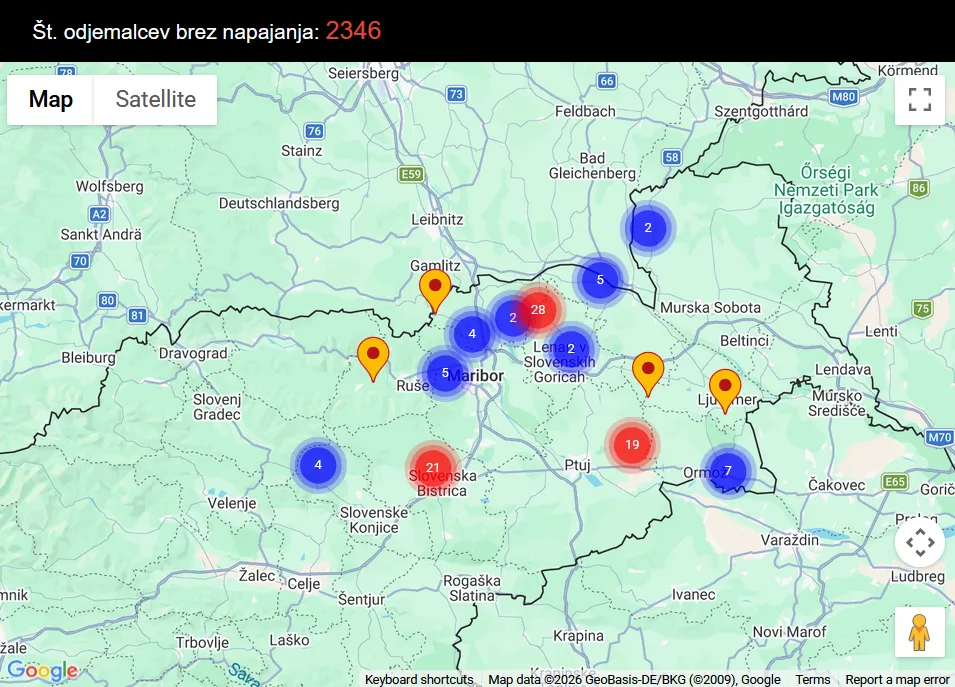Enter fullscreen mode on the map
Viewport: 955px width, 687px height.
919,98
